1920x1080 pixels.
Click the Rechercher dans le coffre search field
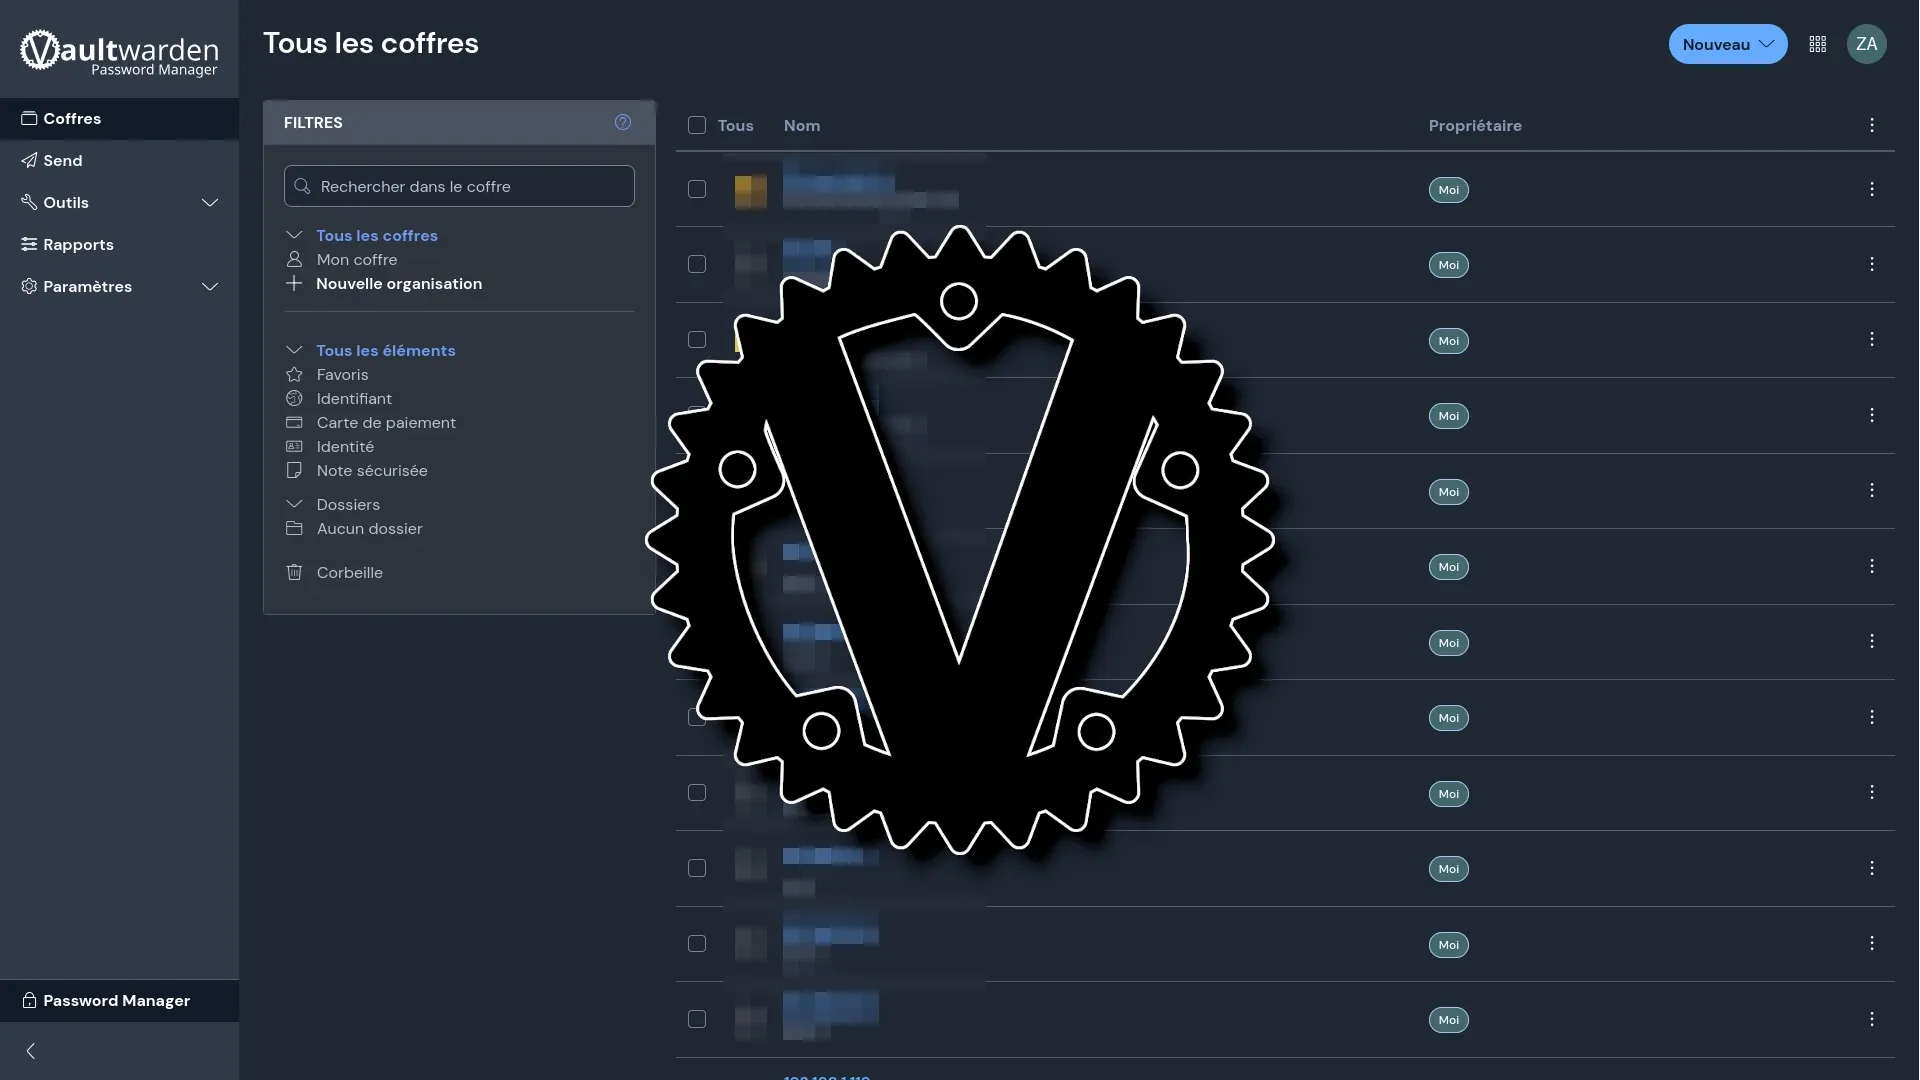coord(459,186)
